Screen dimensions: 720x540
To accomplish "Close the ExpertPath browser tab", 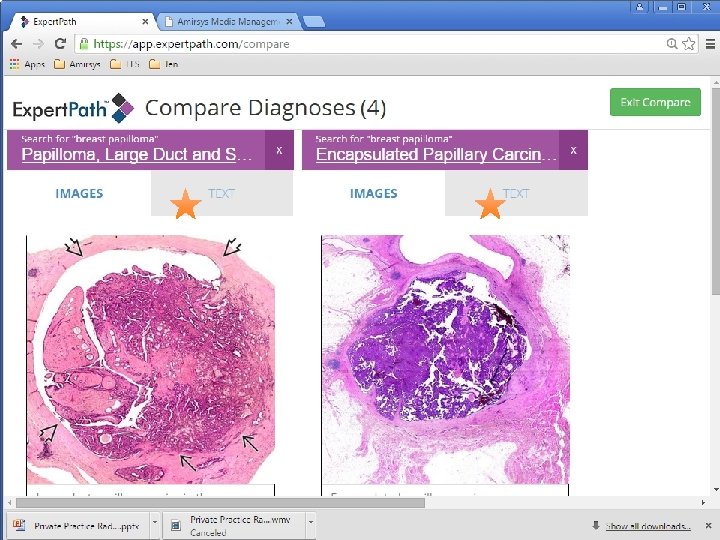I will pos(145,21).
